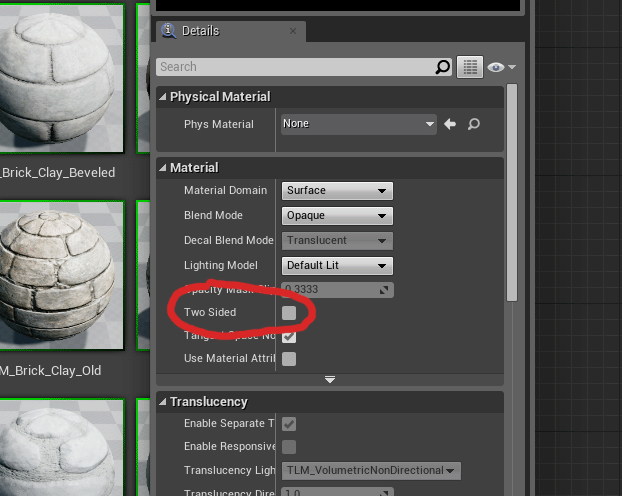This screenshot has height=496, width=622.
Task: Use selected asset arrow for Phys Material
Action: tap(450, 124)
